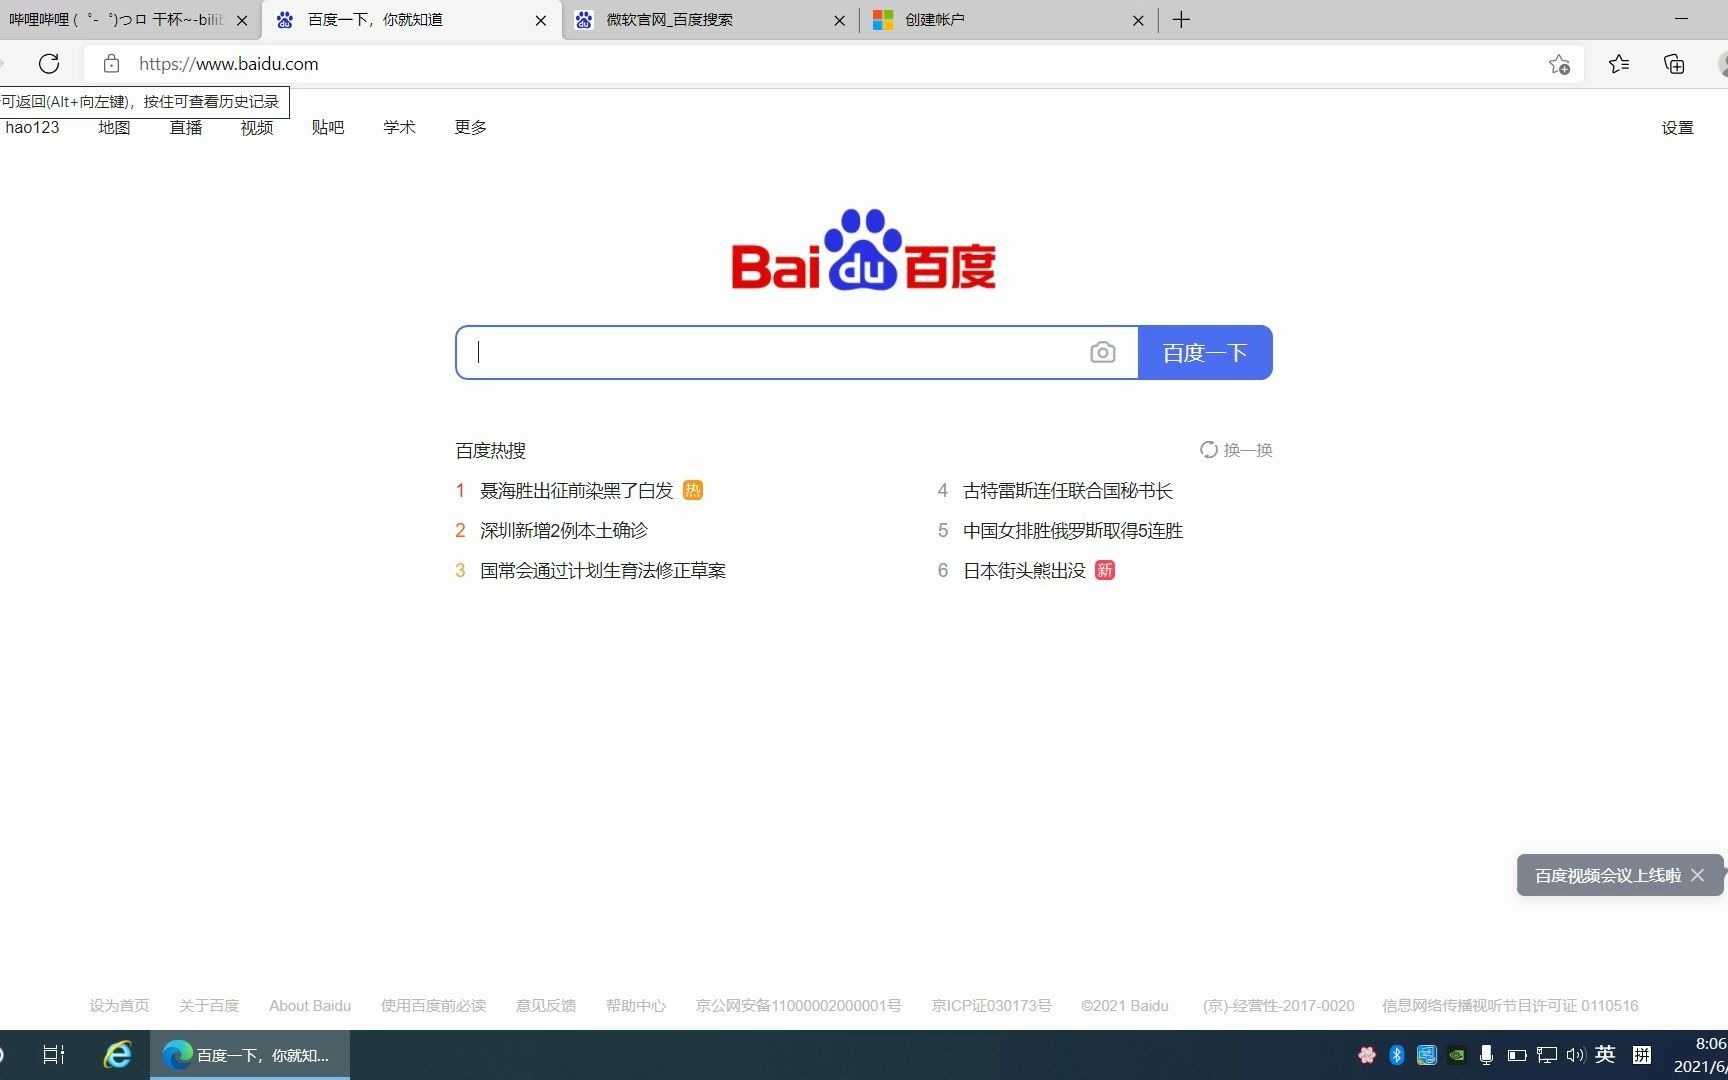Toggle the 英 input language indicator
1728x1080 pixels.
[1605, 1054]
